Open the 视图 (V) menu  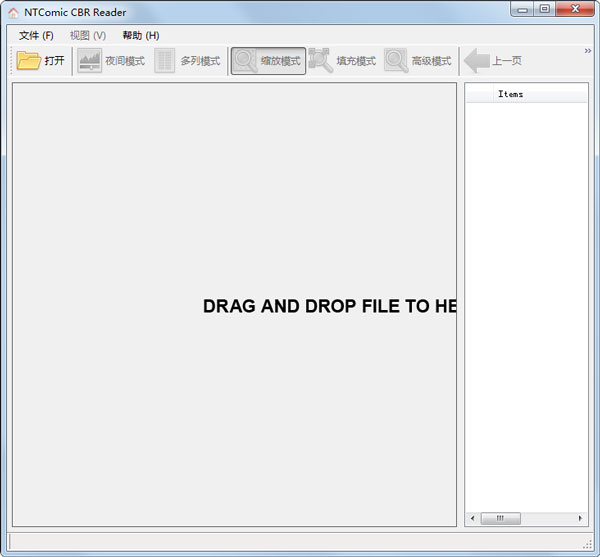point(88,36)
